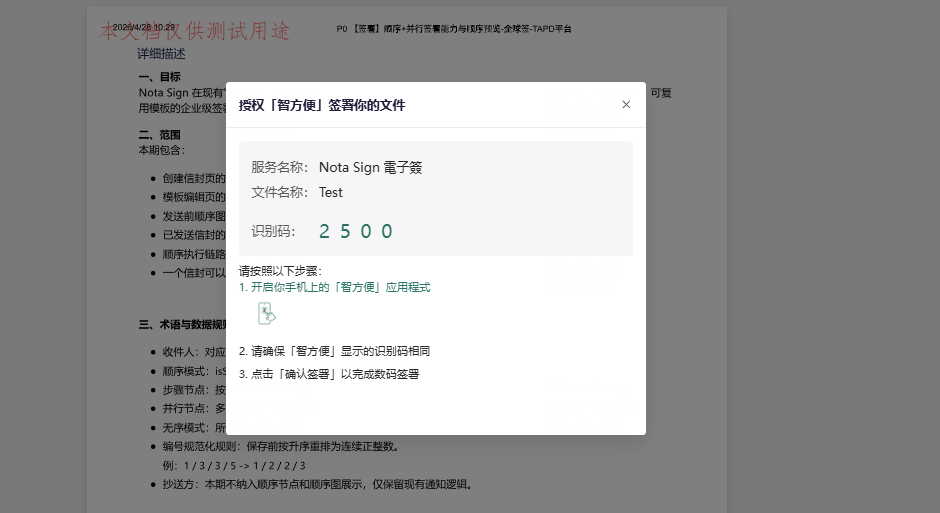Click the 请按照以下步骤 instruction text
Screen dimensions: 940x513
280,271
